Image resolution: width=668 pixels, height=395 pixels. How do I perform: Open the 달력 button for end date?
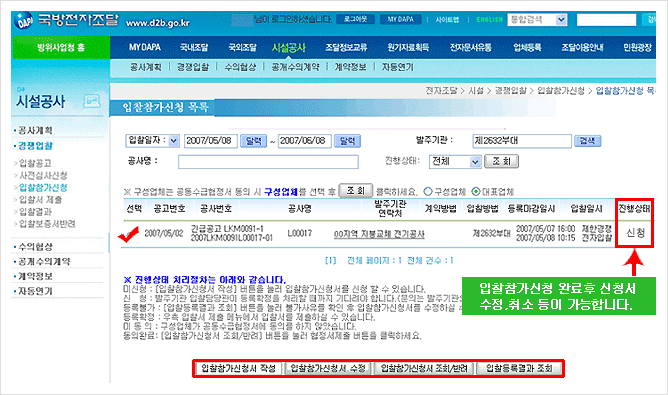click(347, 141)
